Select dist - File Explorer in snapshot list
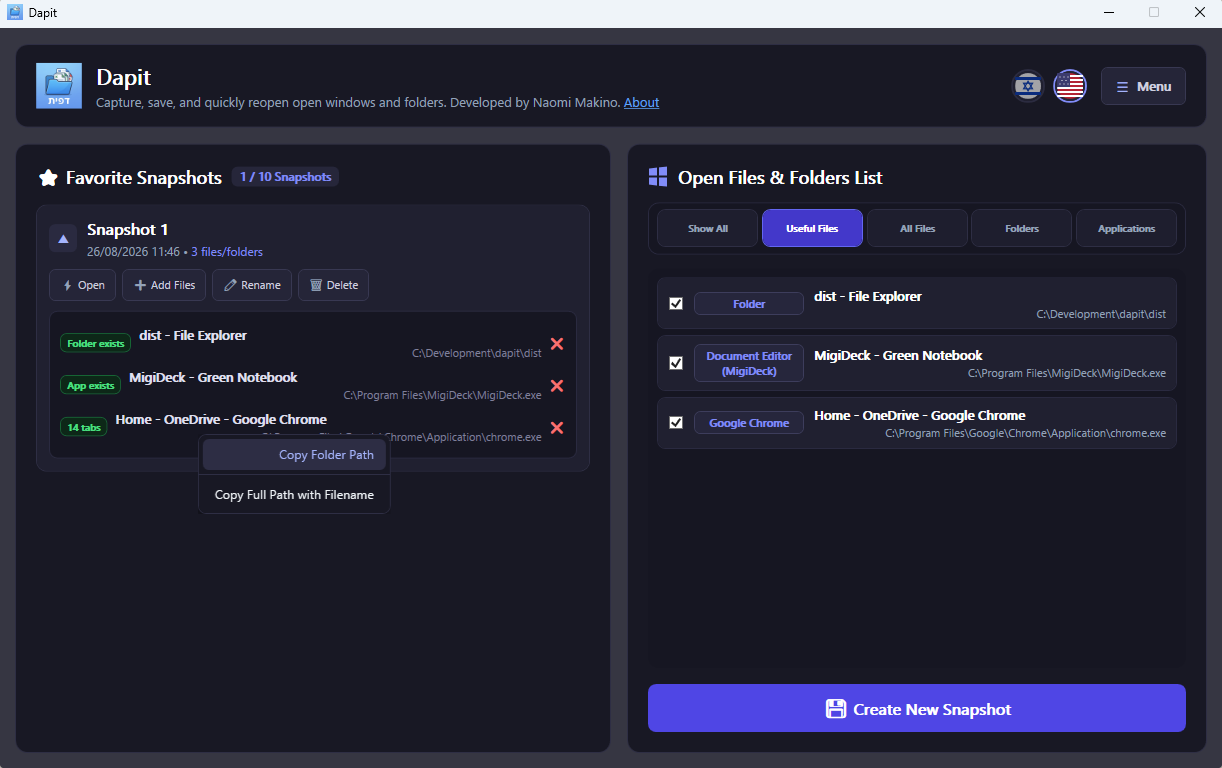This screenshot has height=768, width=1222. [x=193, y=335]
